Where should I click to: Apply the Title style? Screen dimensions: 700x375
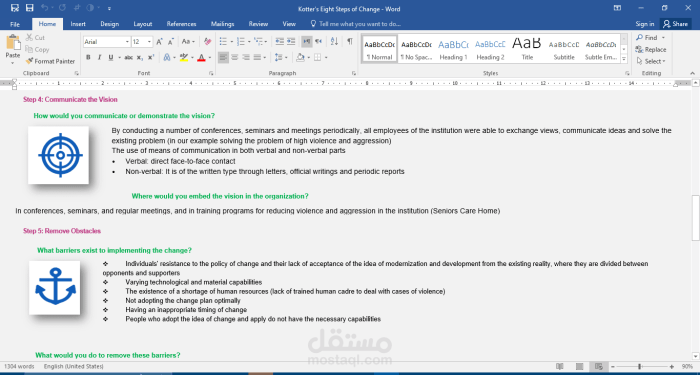(527, 49)
